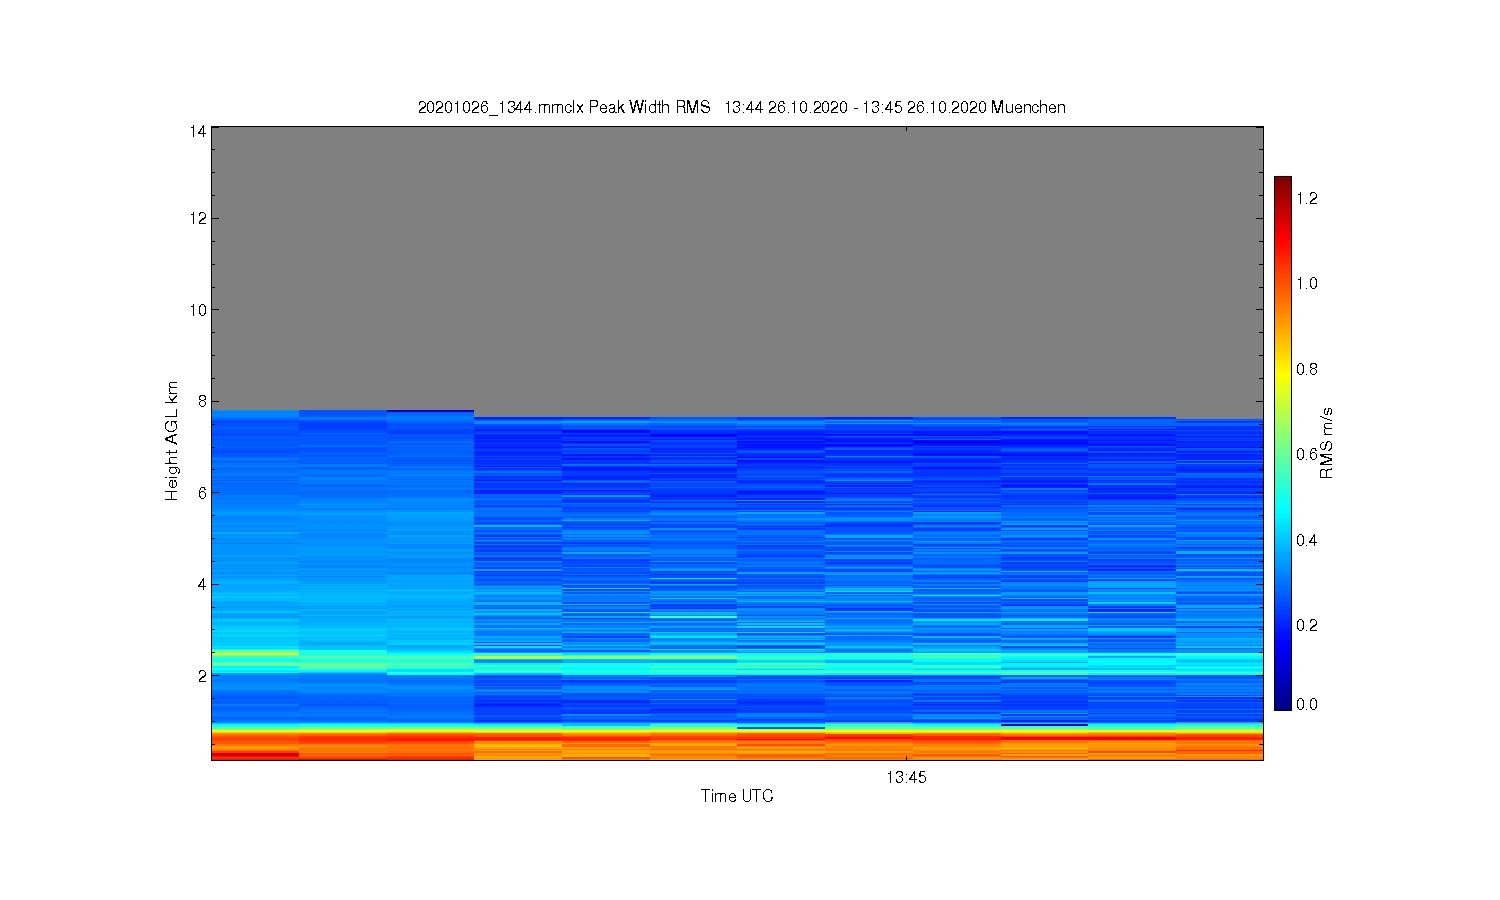Image resolution: width=1500 pixels, height=900 pixels.
Task: Click the 0.0 dark blue colorbar bottom
Action: [x=1283, y=704]
